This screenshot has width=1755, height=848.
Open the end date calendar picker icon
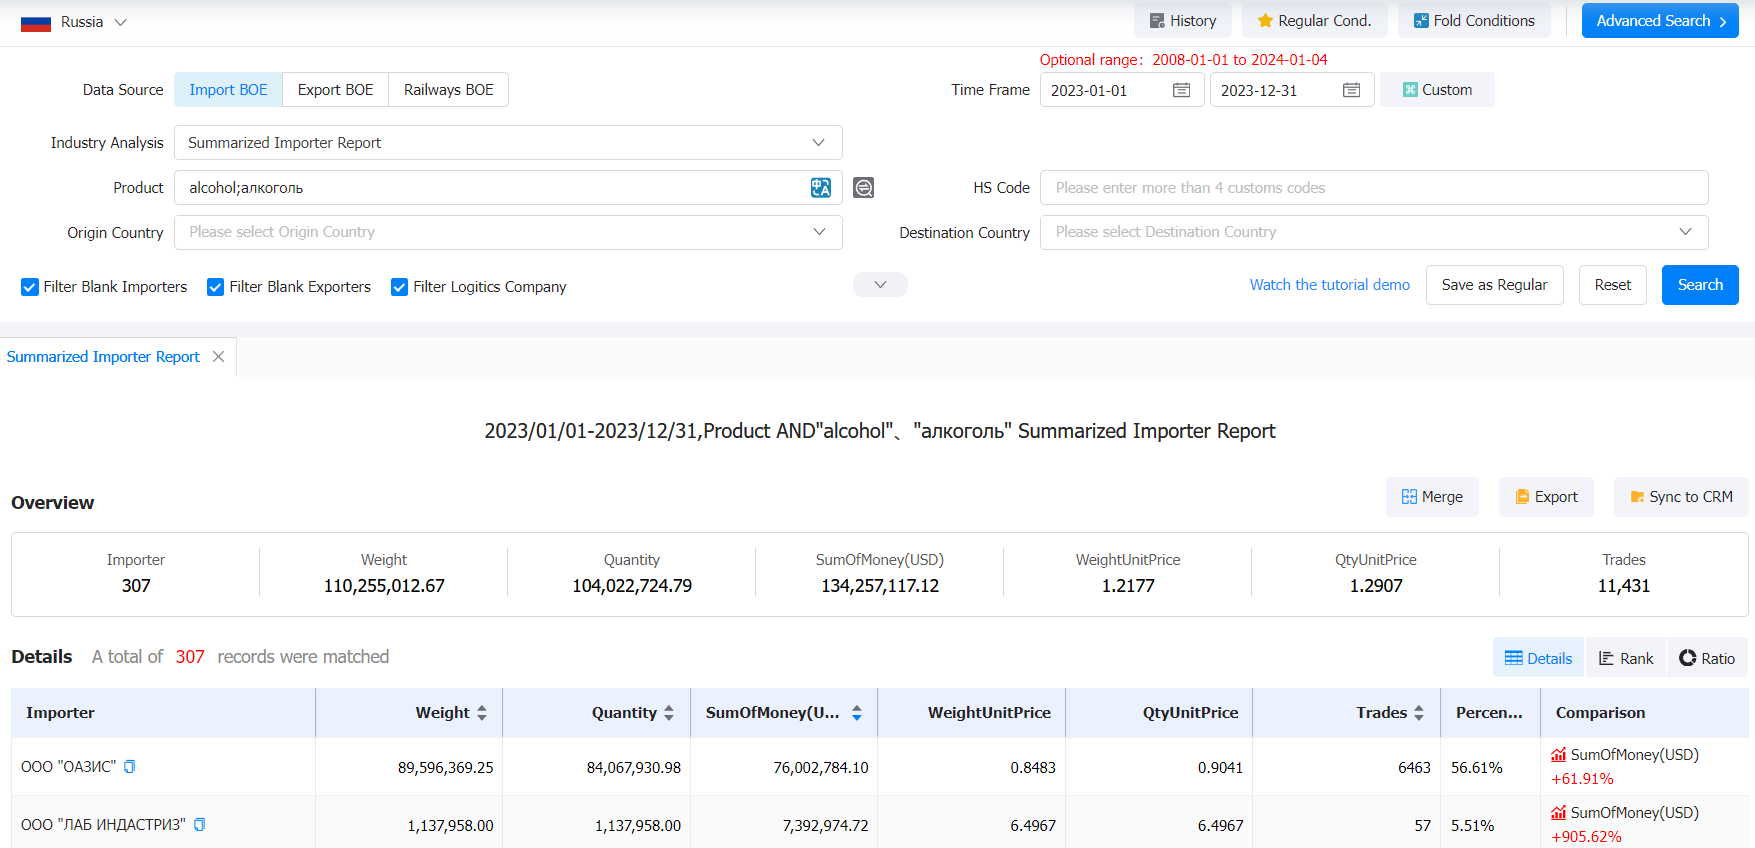[1351, 90]
